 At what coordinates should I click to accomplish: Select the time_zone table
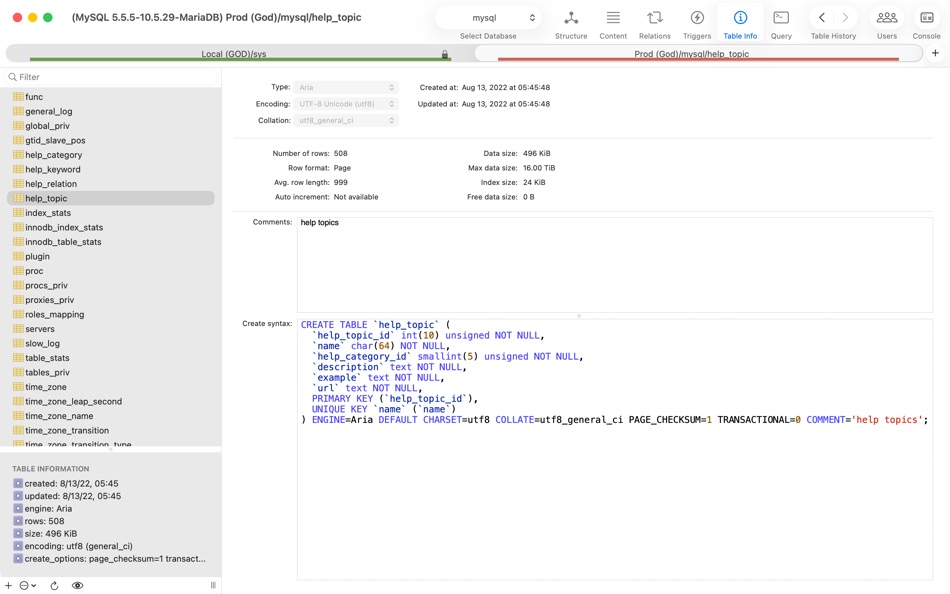pyautogui.click(x=110, y=387)
